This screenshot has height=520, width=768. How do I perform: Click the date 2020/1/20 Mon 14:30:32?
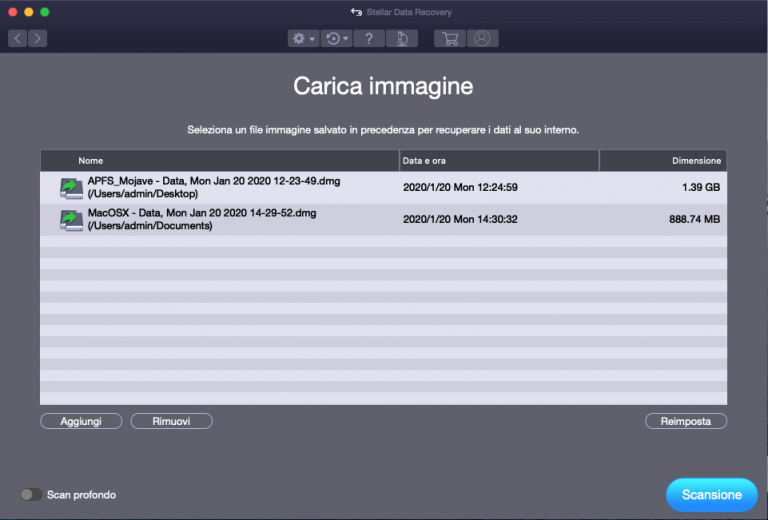(460, 219)
